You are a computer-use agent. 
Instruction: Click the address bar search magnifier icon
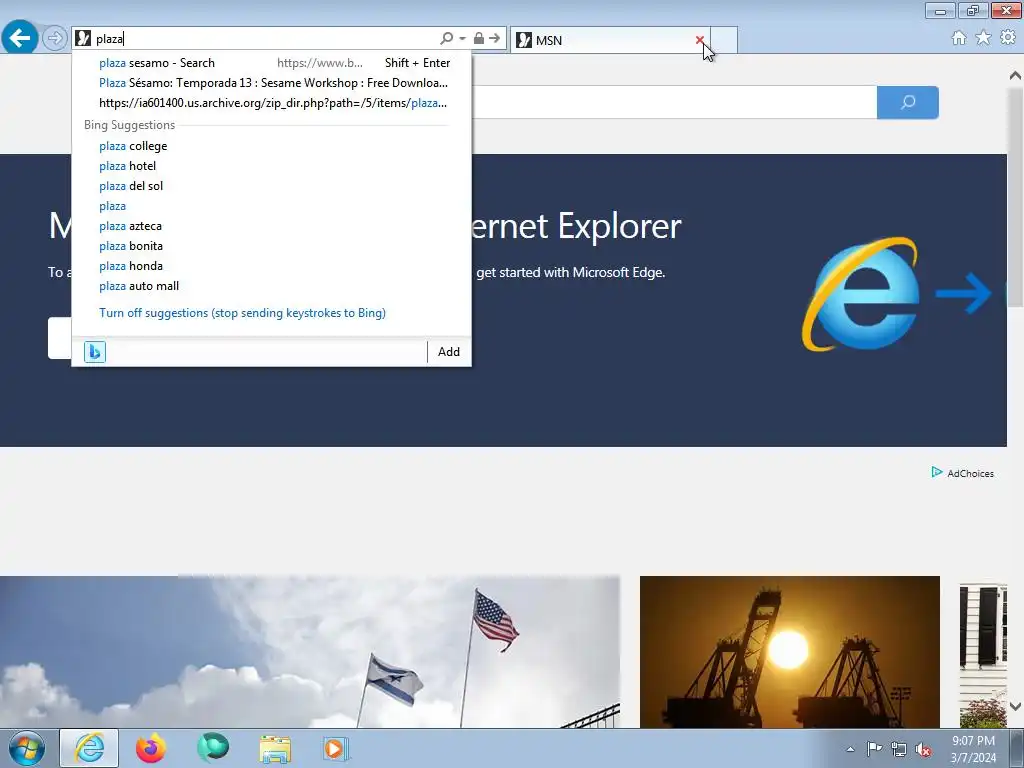click(446, 39)
